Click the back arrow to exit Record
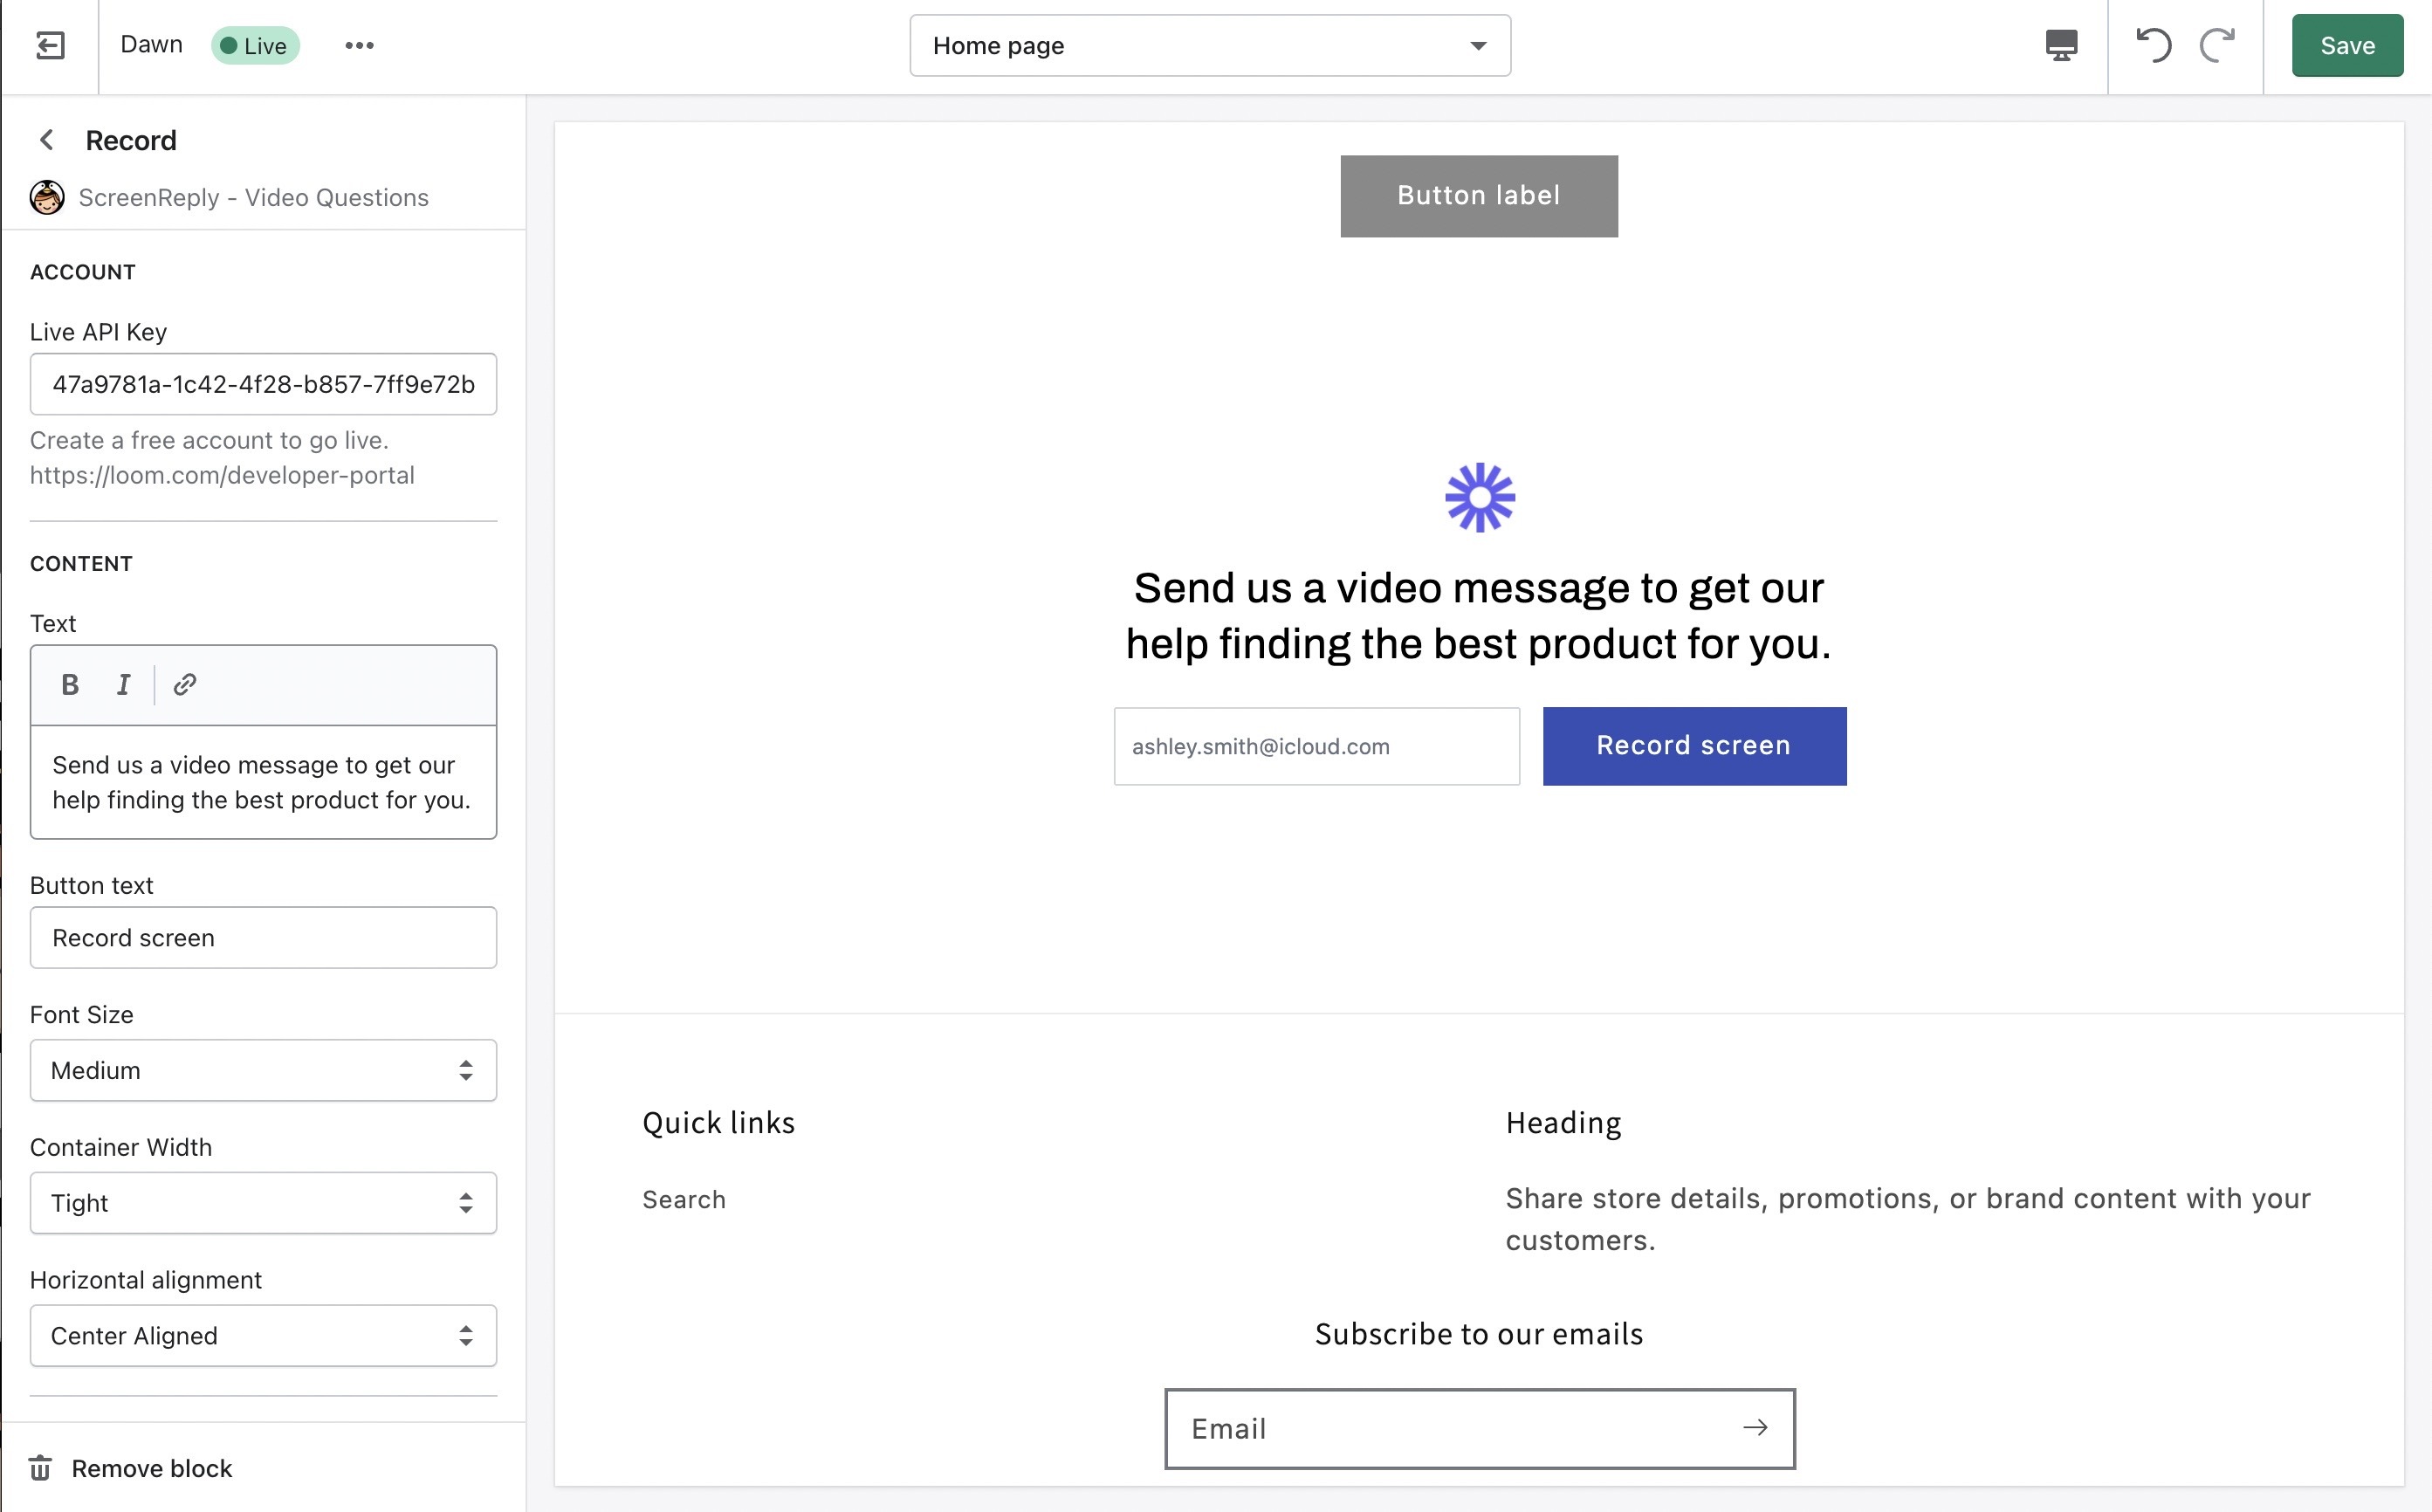 (44, 140)
